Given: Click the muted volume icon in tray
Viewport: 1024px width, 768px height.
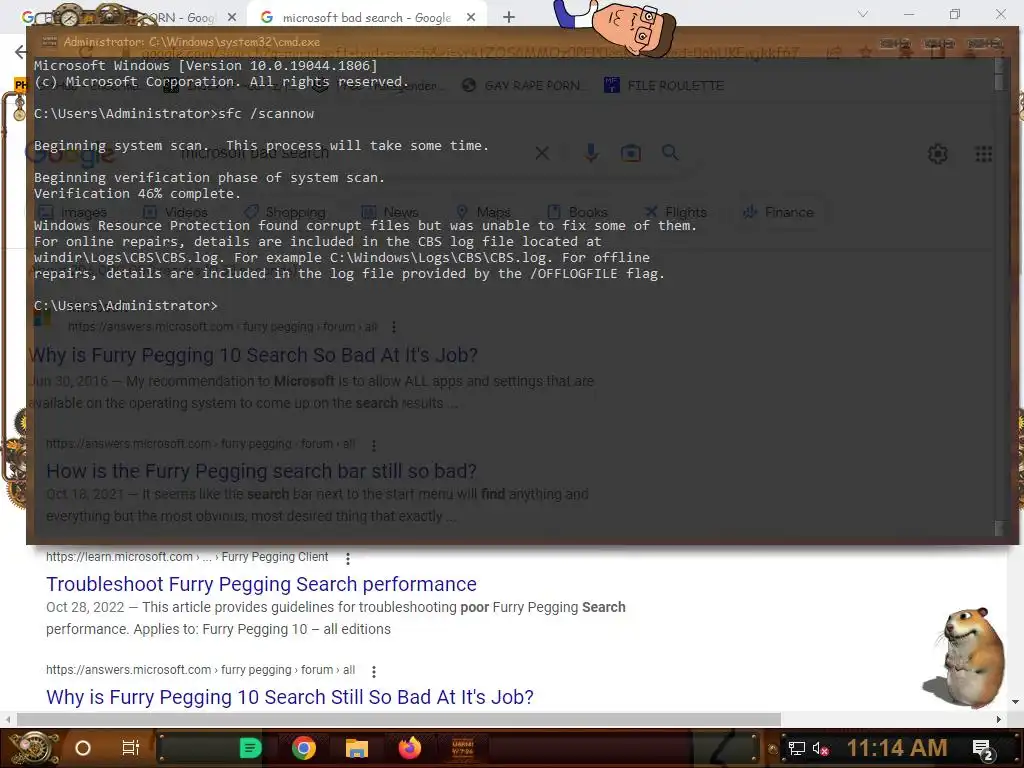Looking at the screenshot, I should pyautogui.click(x=820, y=748).
